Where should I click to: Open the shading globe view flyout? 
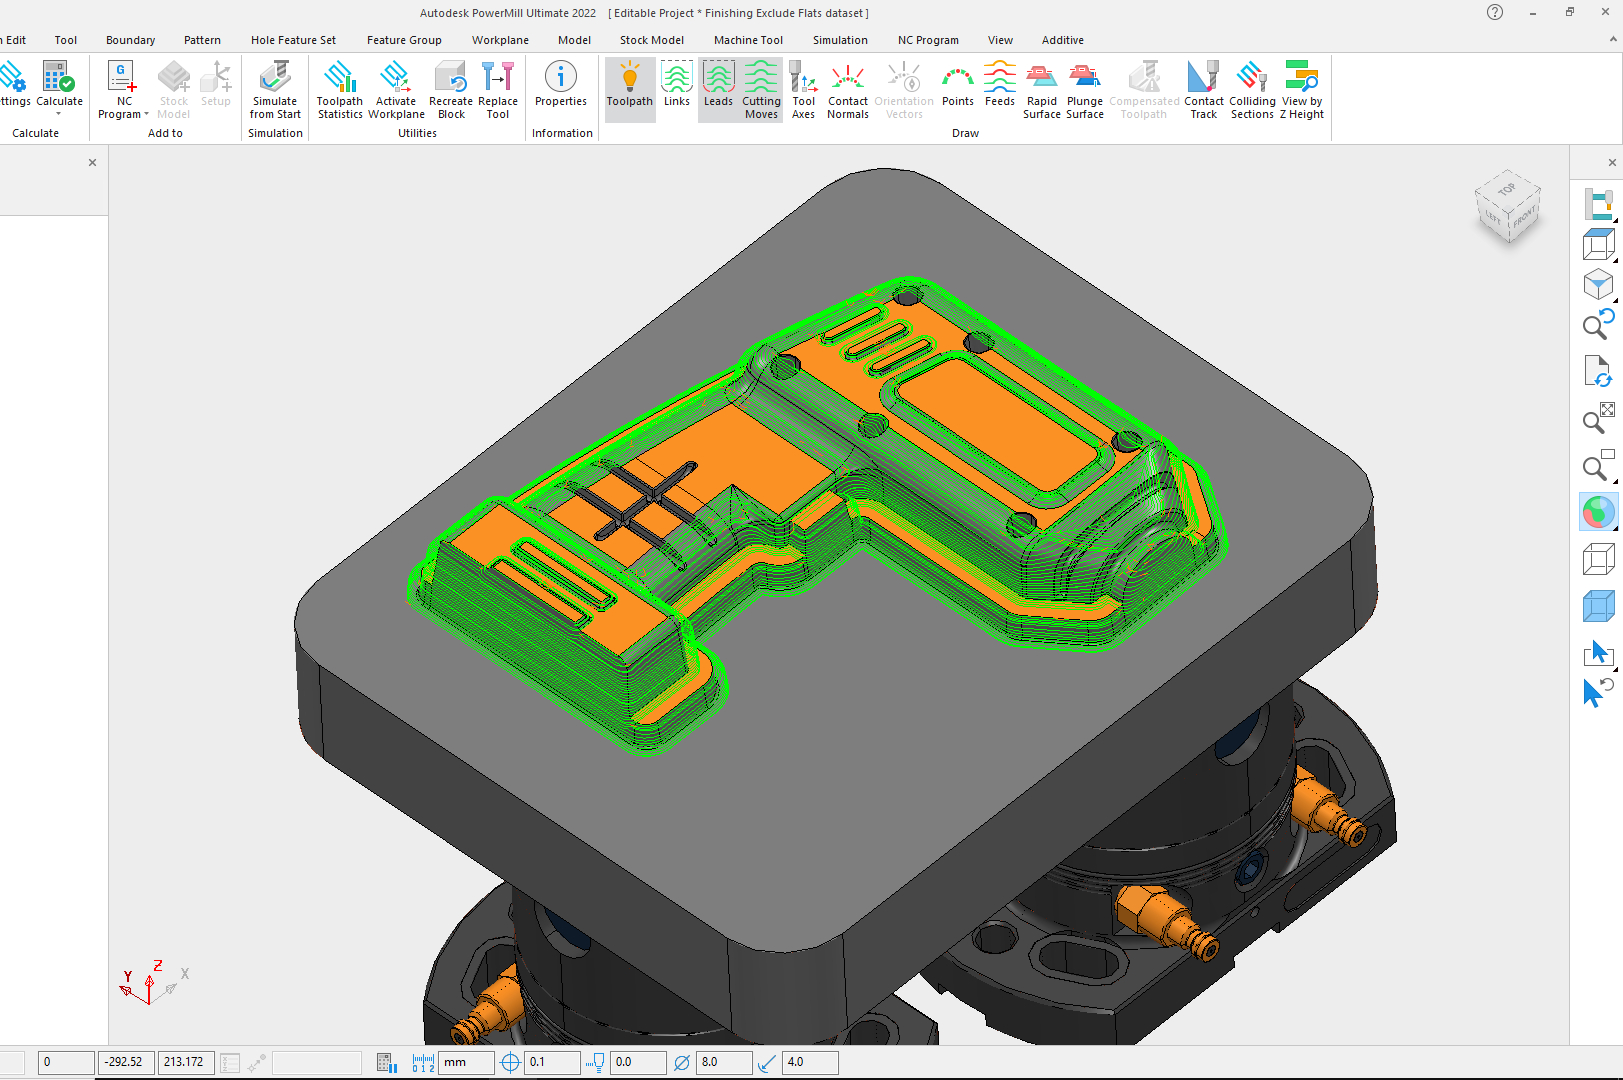[1598, 512]
